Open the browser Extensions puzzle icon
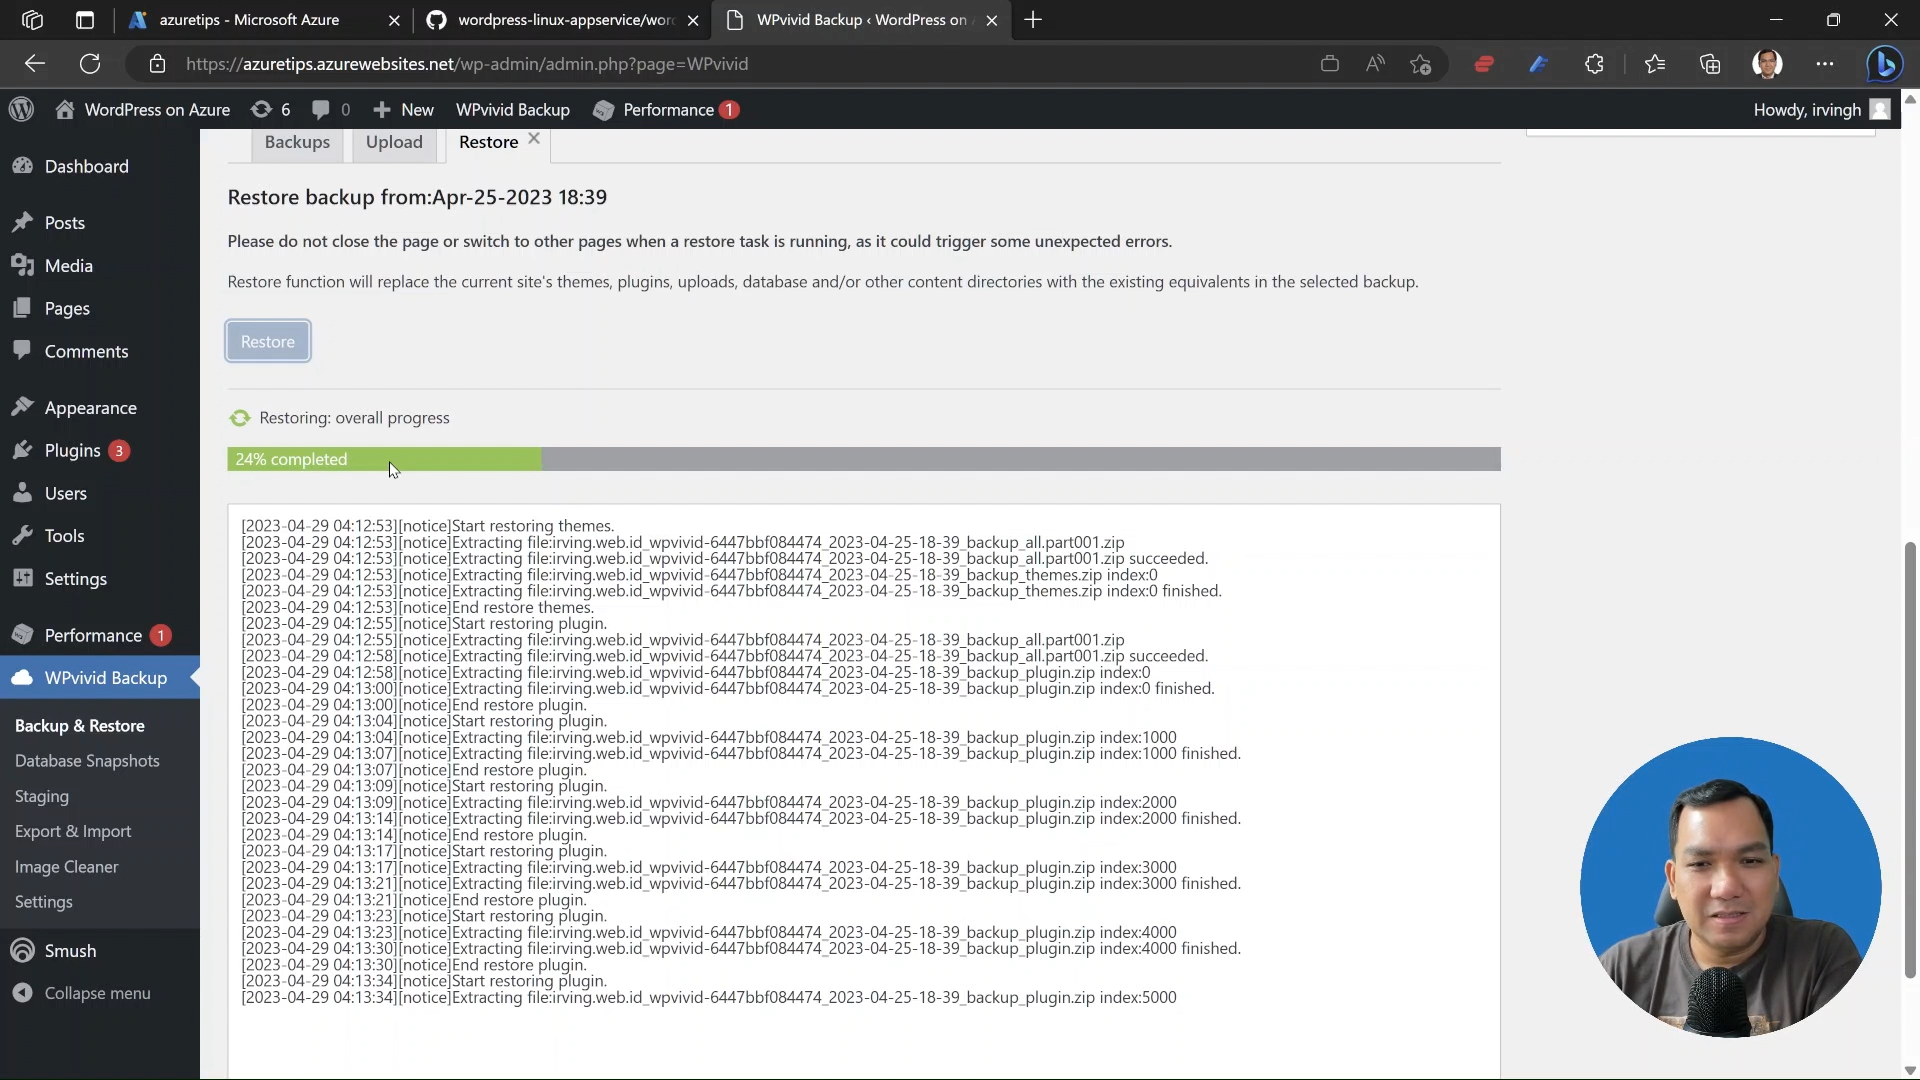Image resolution: width=1920 pixels, height=1080 pixels. click(1594, 64)
